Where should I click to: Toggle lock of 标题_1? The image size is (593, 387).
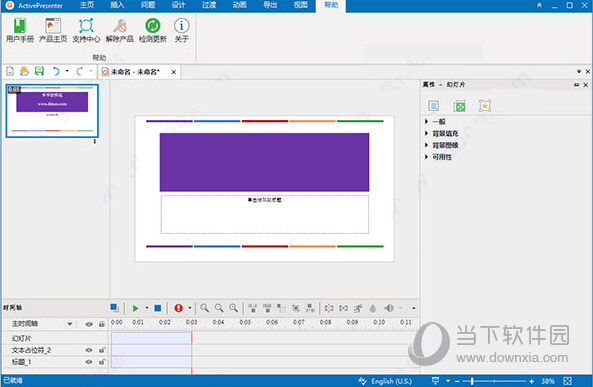coord(102,362)
